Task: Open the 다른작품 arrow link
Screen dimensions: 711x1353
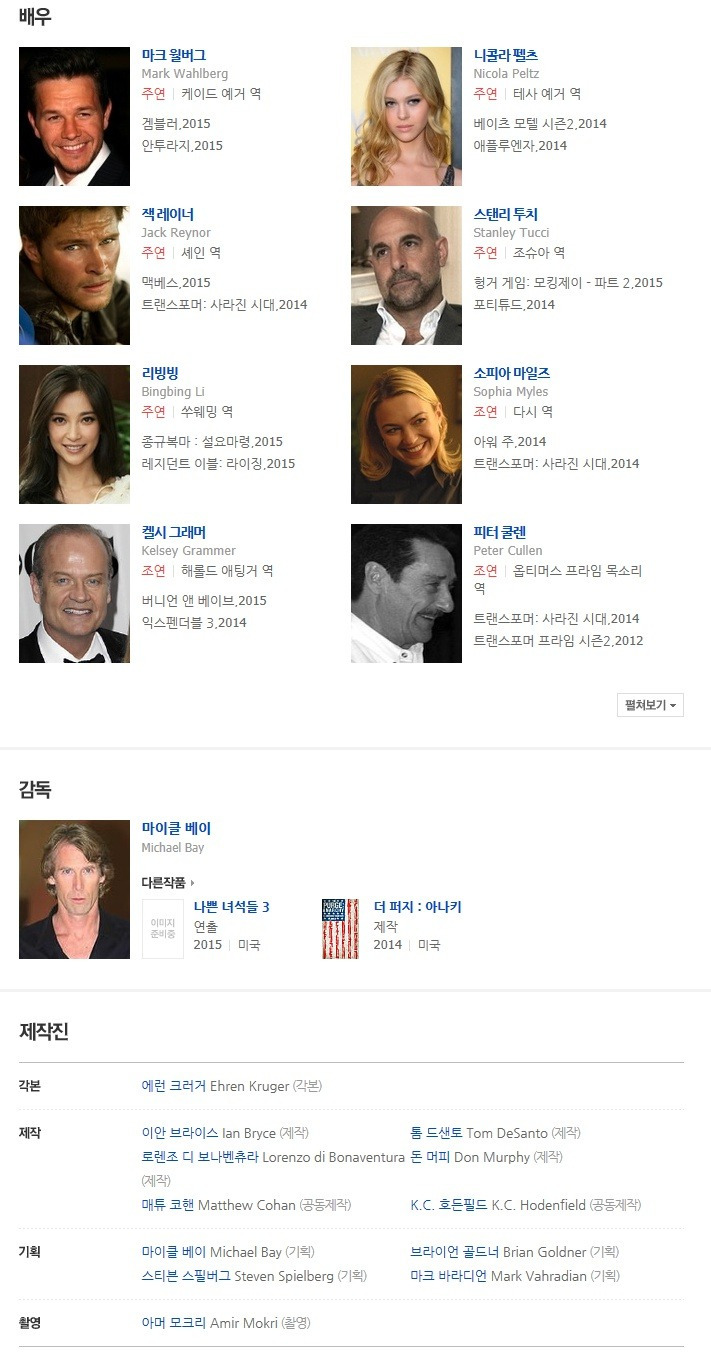Action: click(x=168, y=883)
